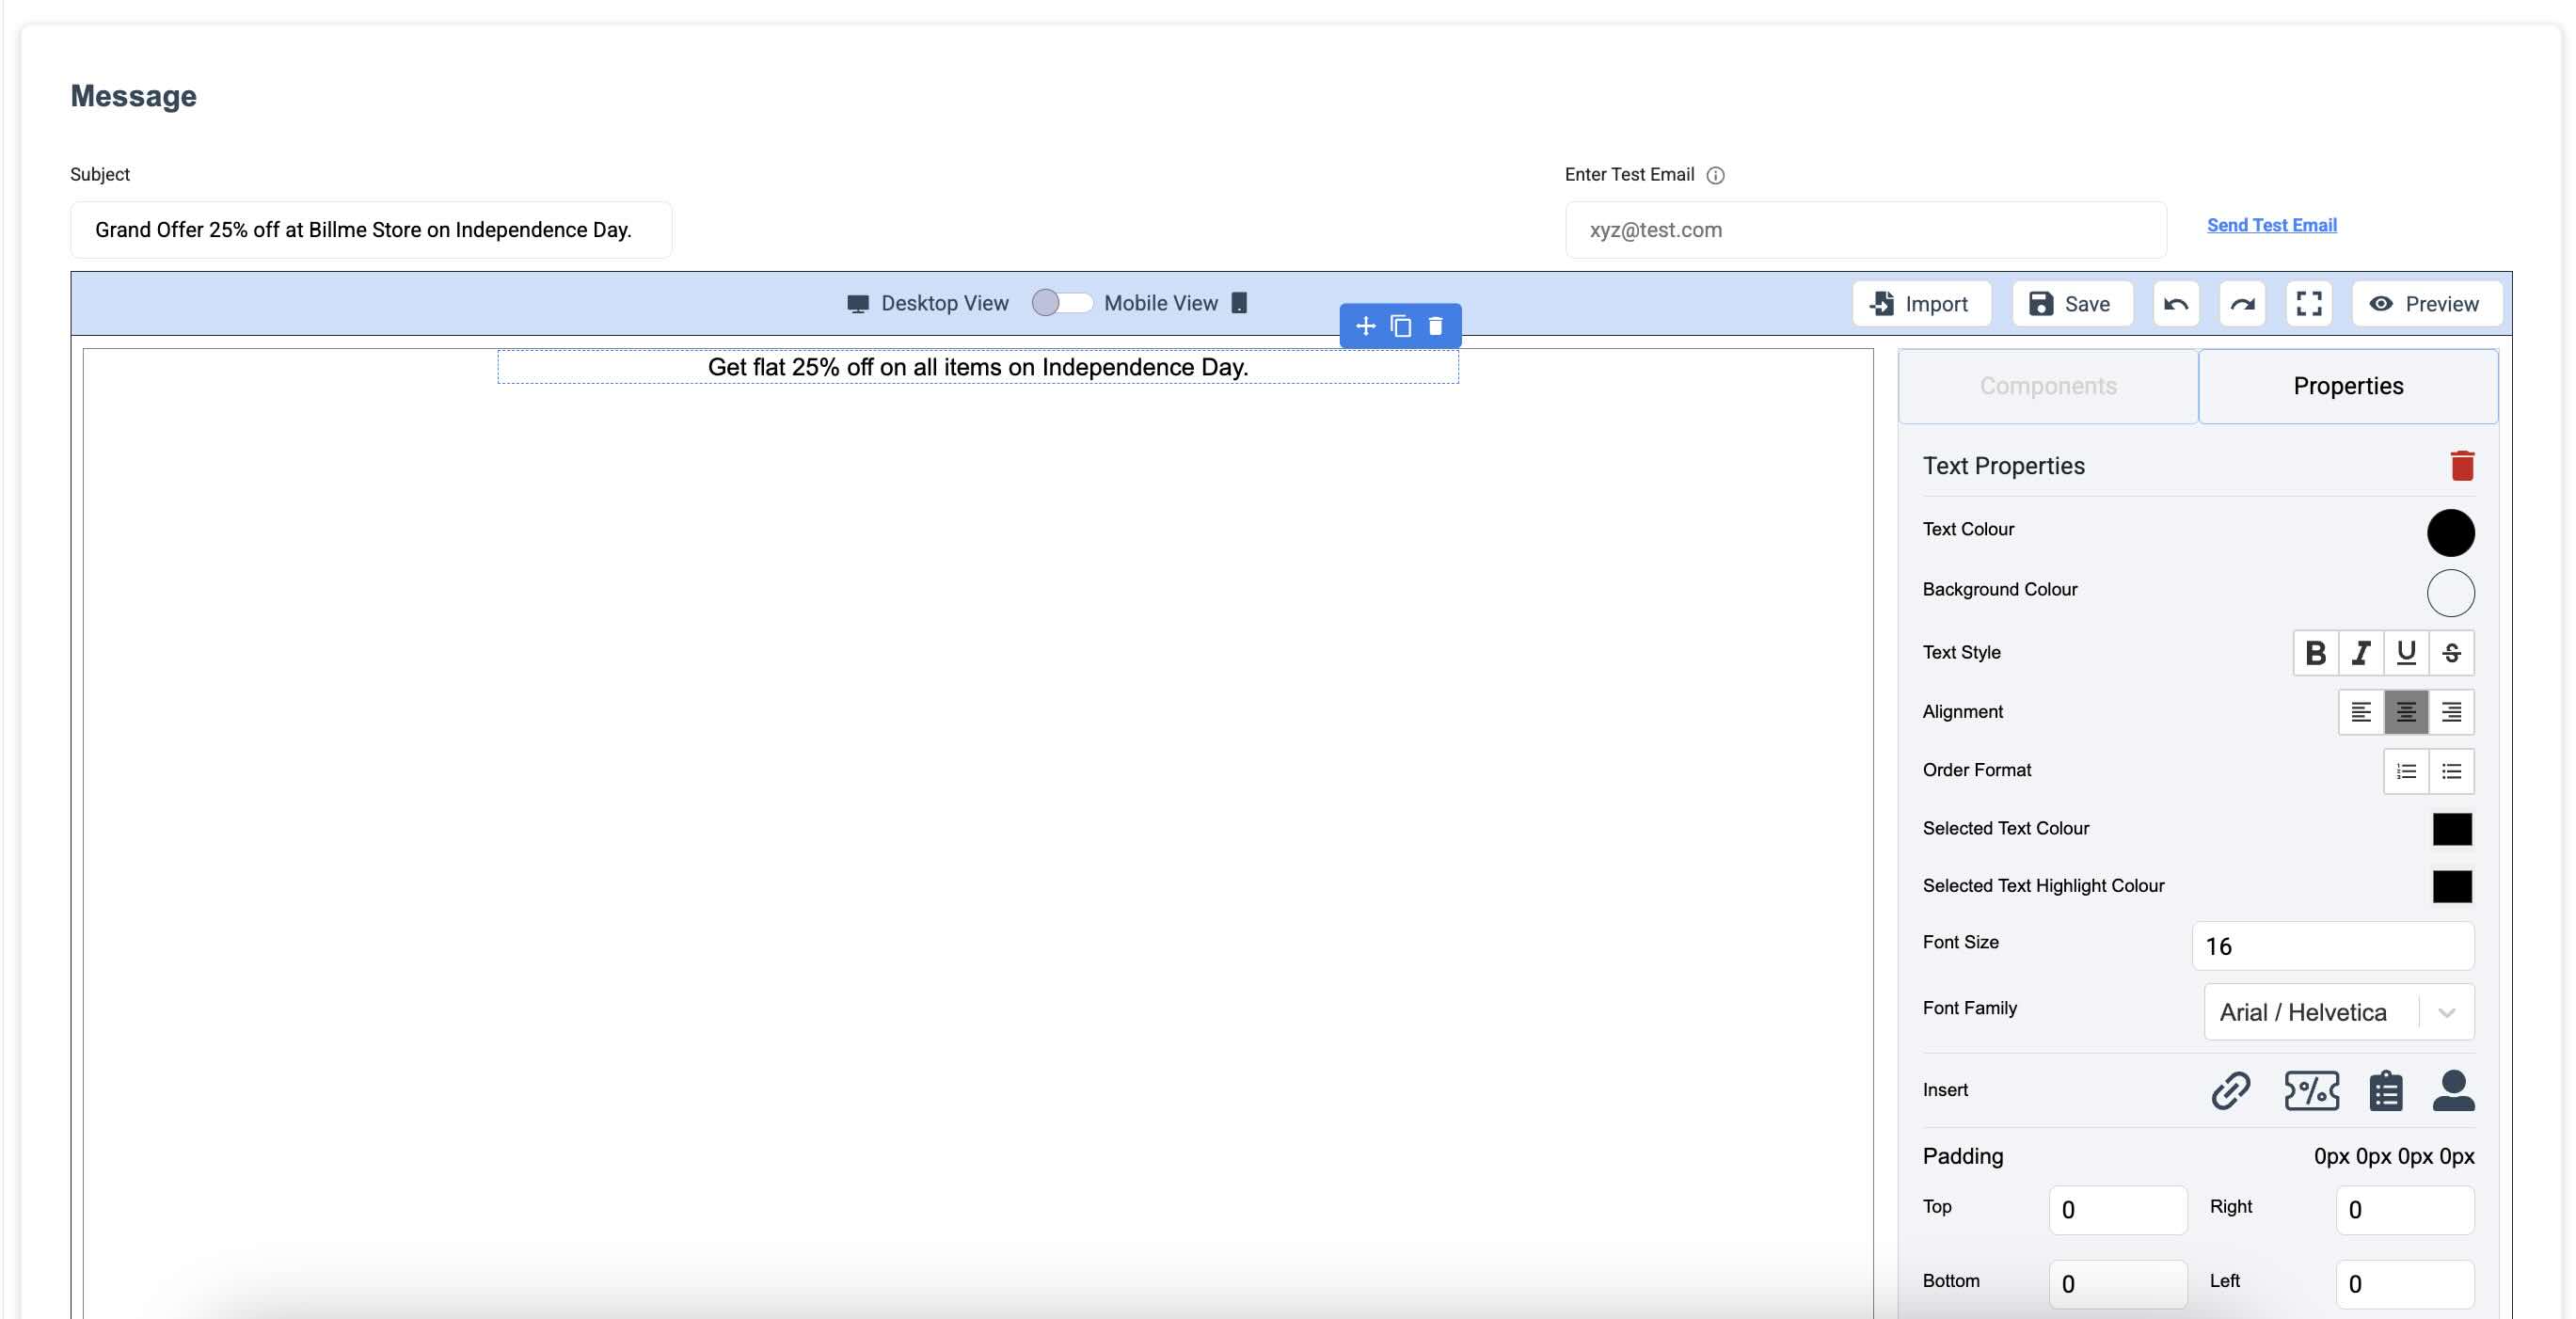Set alignment to right
This screenshot has width=2576, height=1319.
click(2450, 712)
